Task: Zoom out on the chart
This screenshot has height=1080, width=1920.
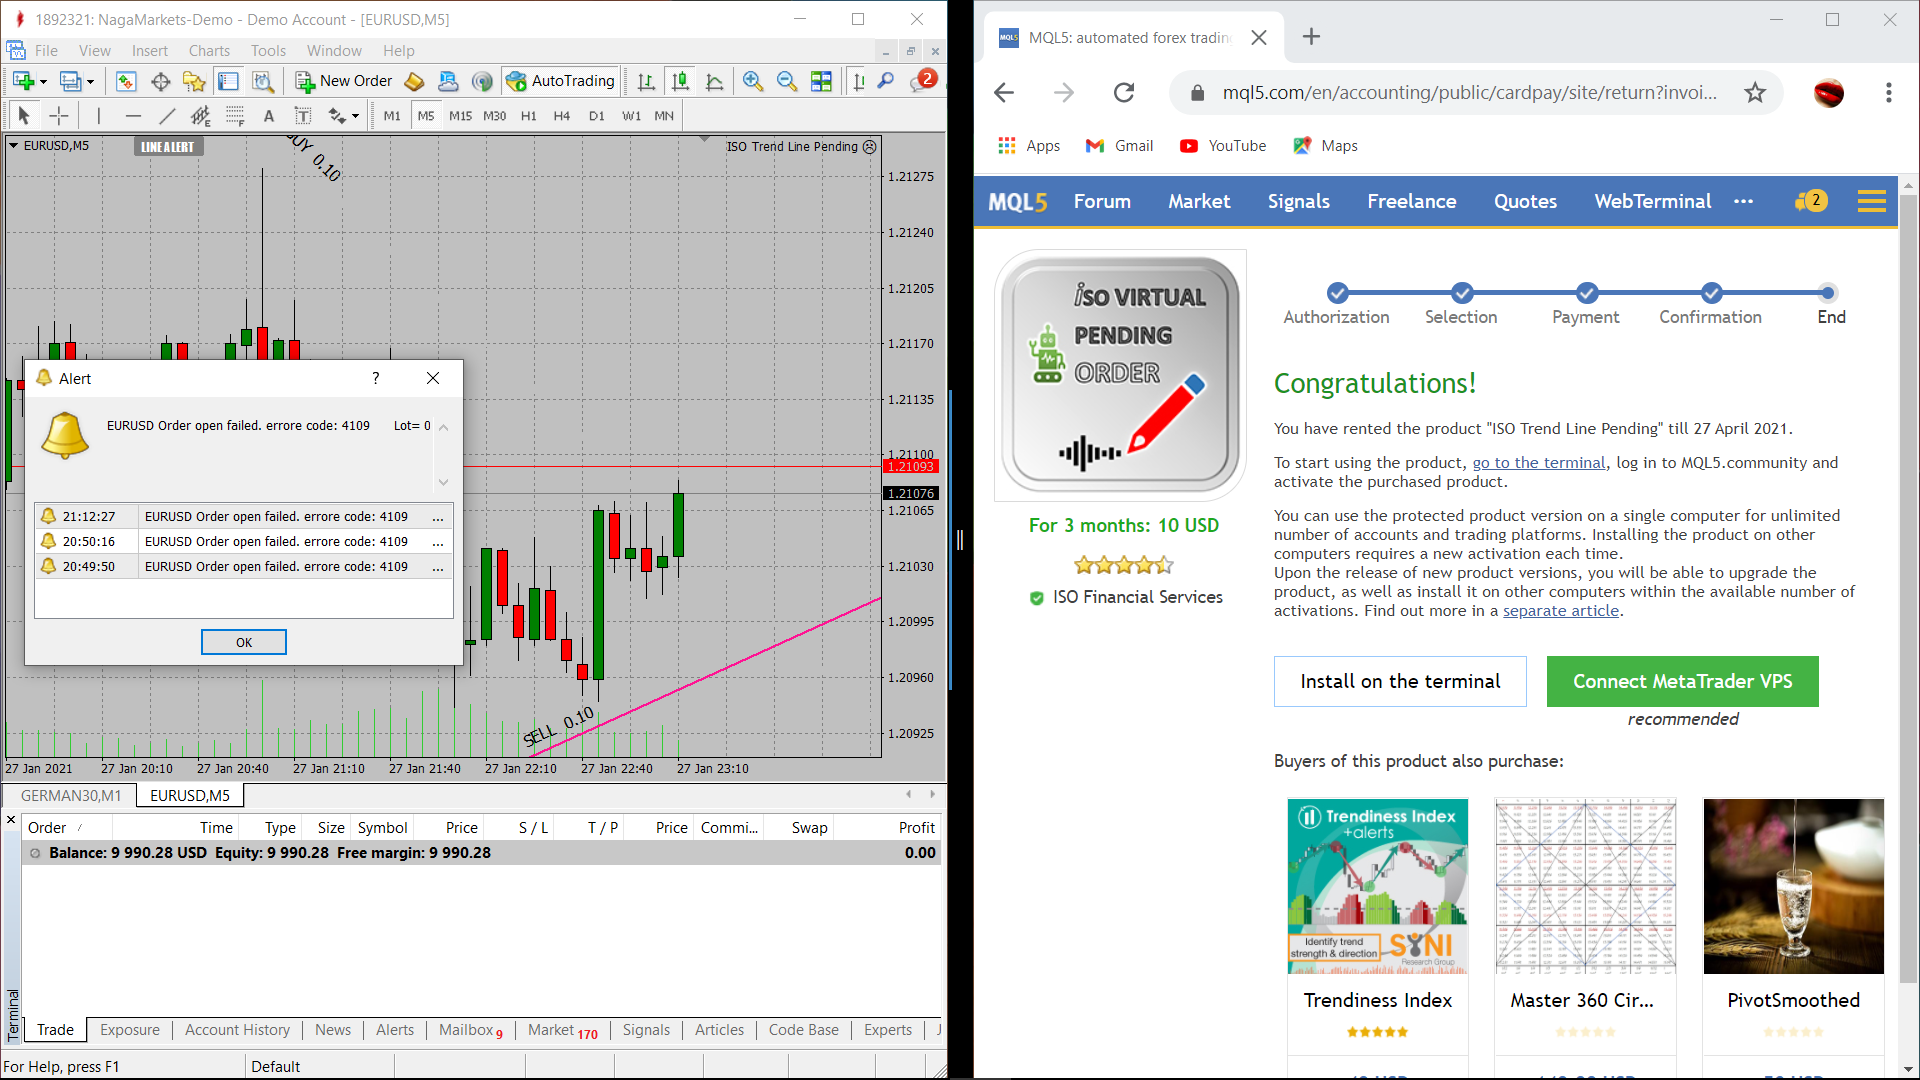Action: pos(787,81)
